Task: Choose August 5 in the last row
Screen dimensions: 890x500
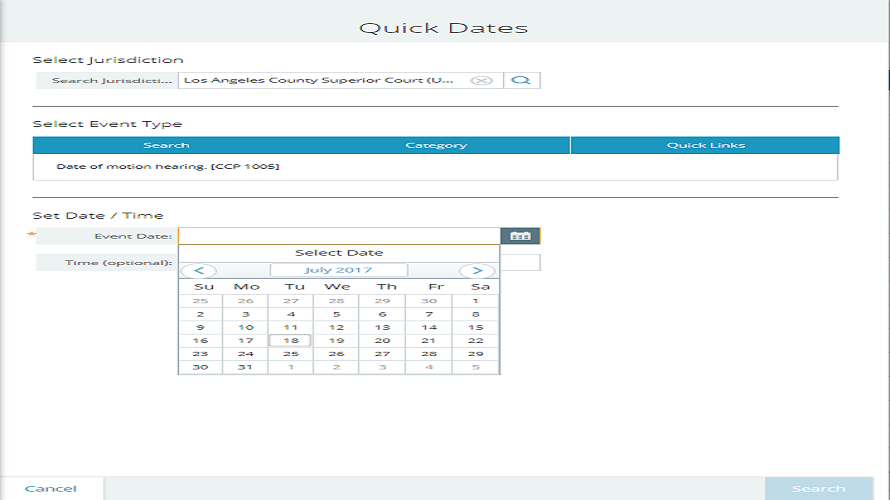Action: pos(476,367)
